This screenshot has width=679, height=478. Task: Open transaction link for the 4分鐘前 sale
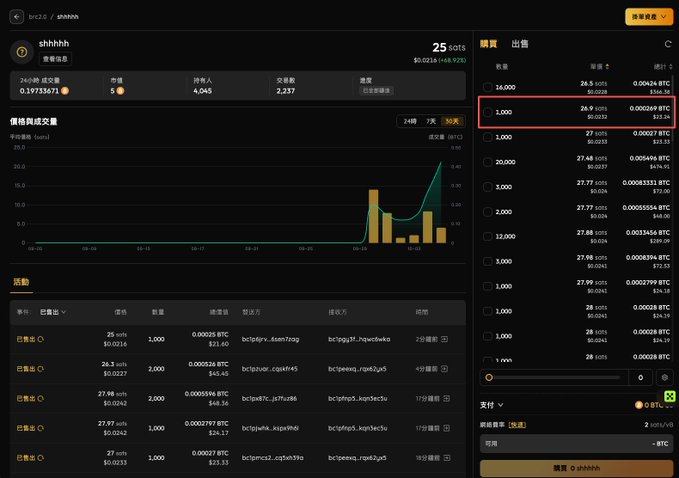tap(444, 368)
